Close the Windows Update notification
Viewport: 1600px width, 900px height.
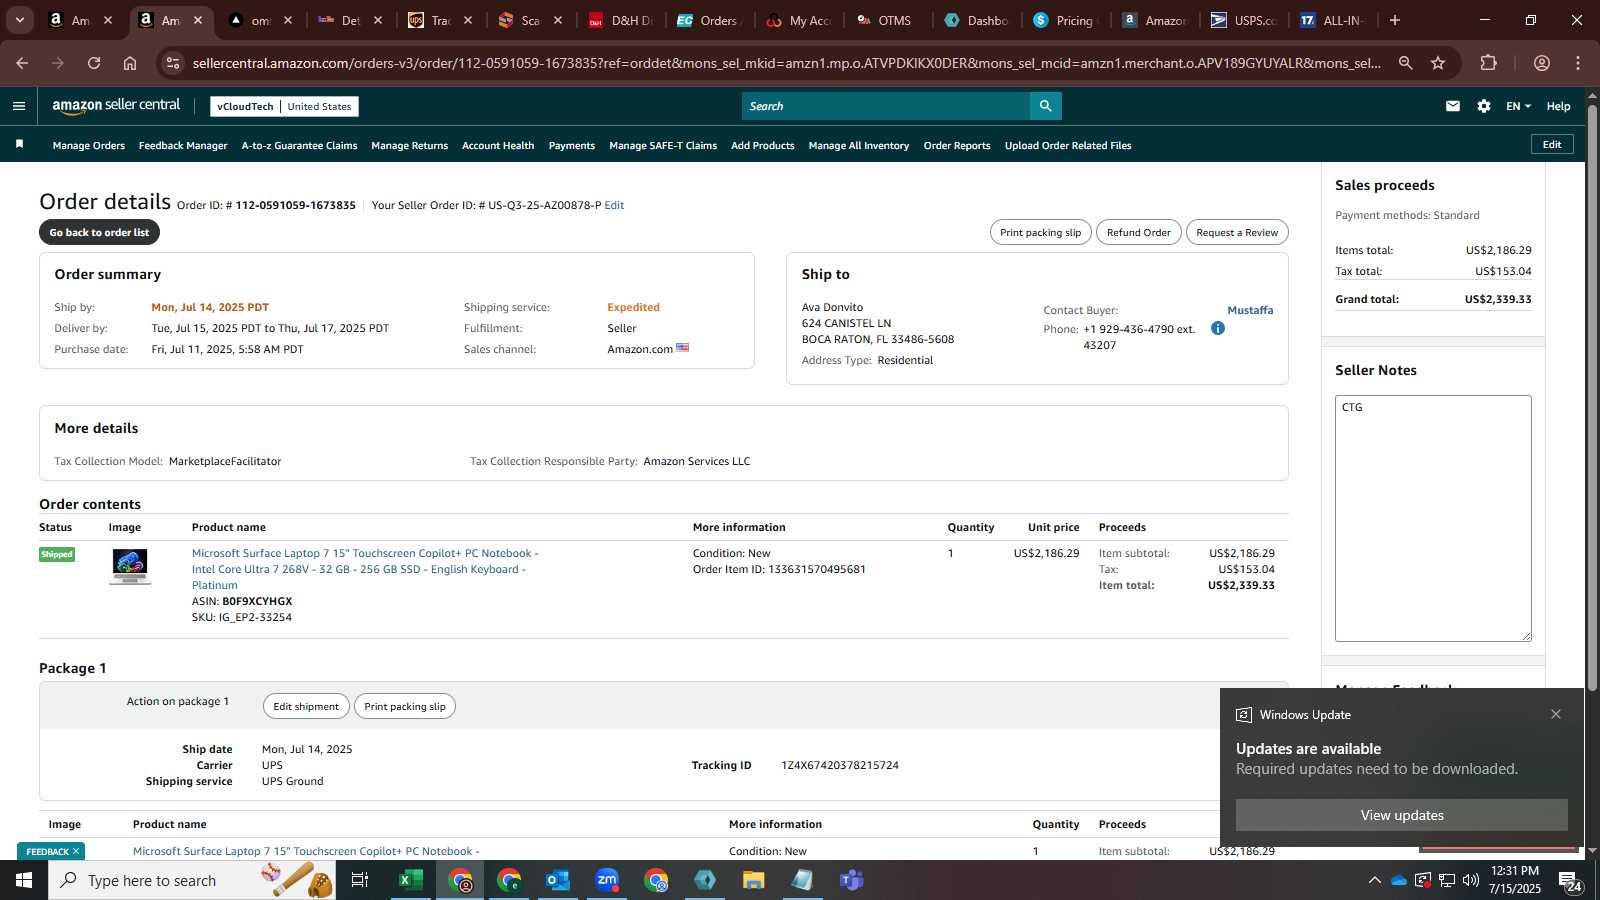(x=1556, y=714)
